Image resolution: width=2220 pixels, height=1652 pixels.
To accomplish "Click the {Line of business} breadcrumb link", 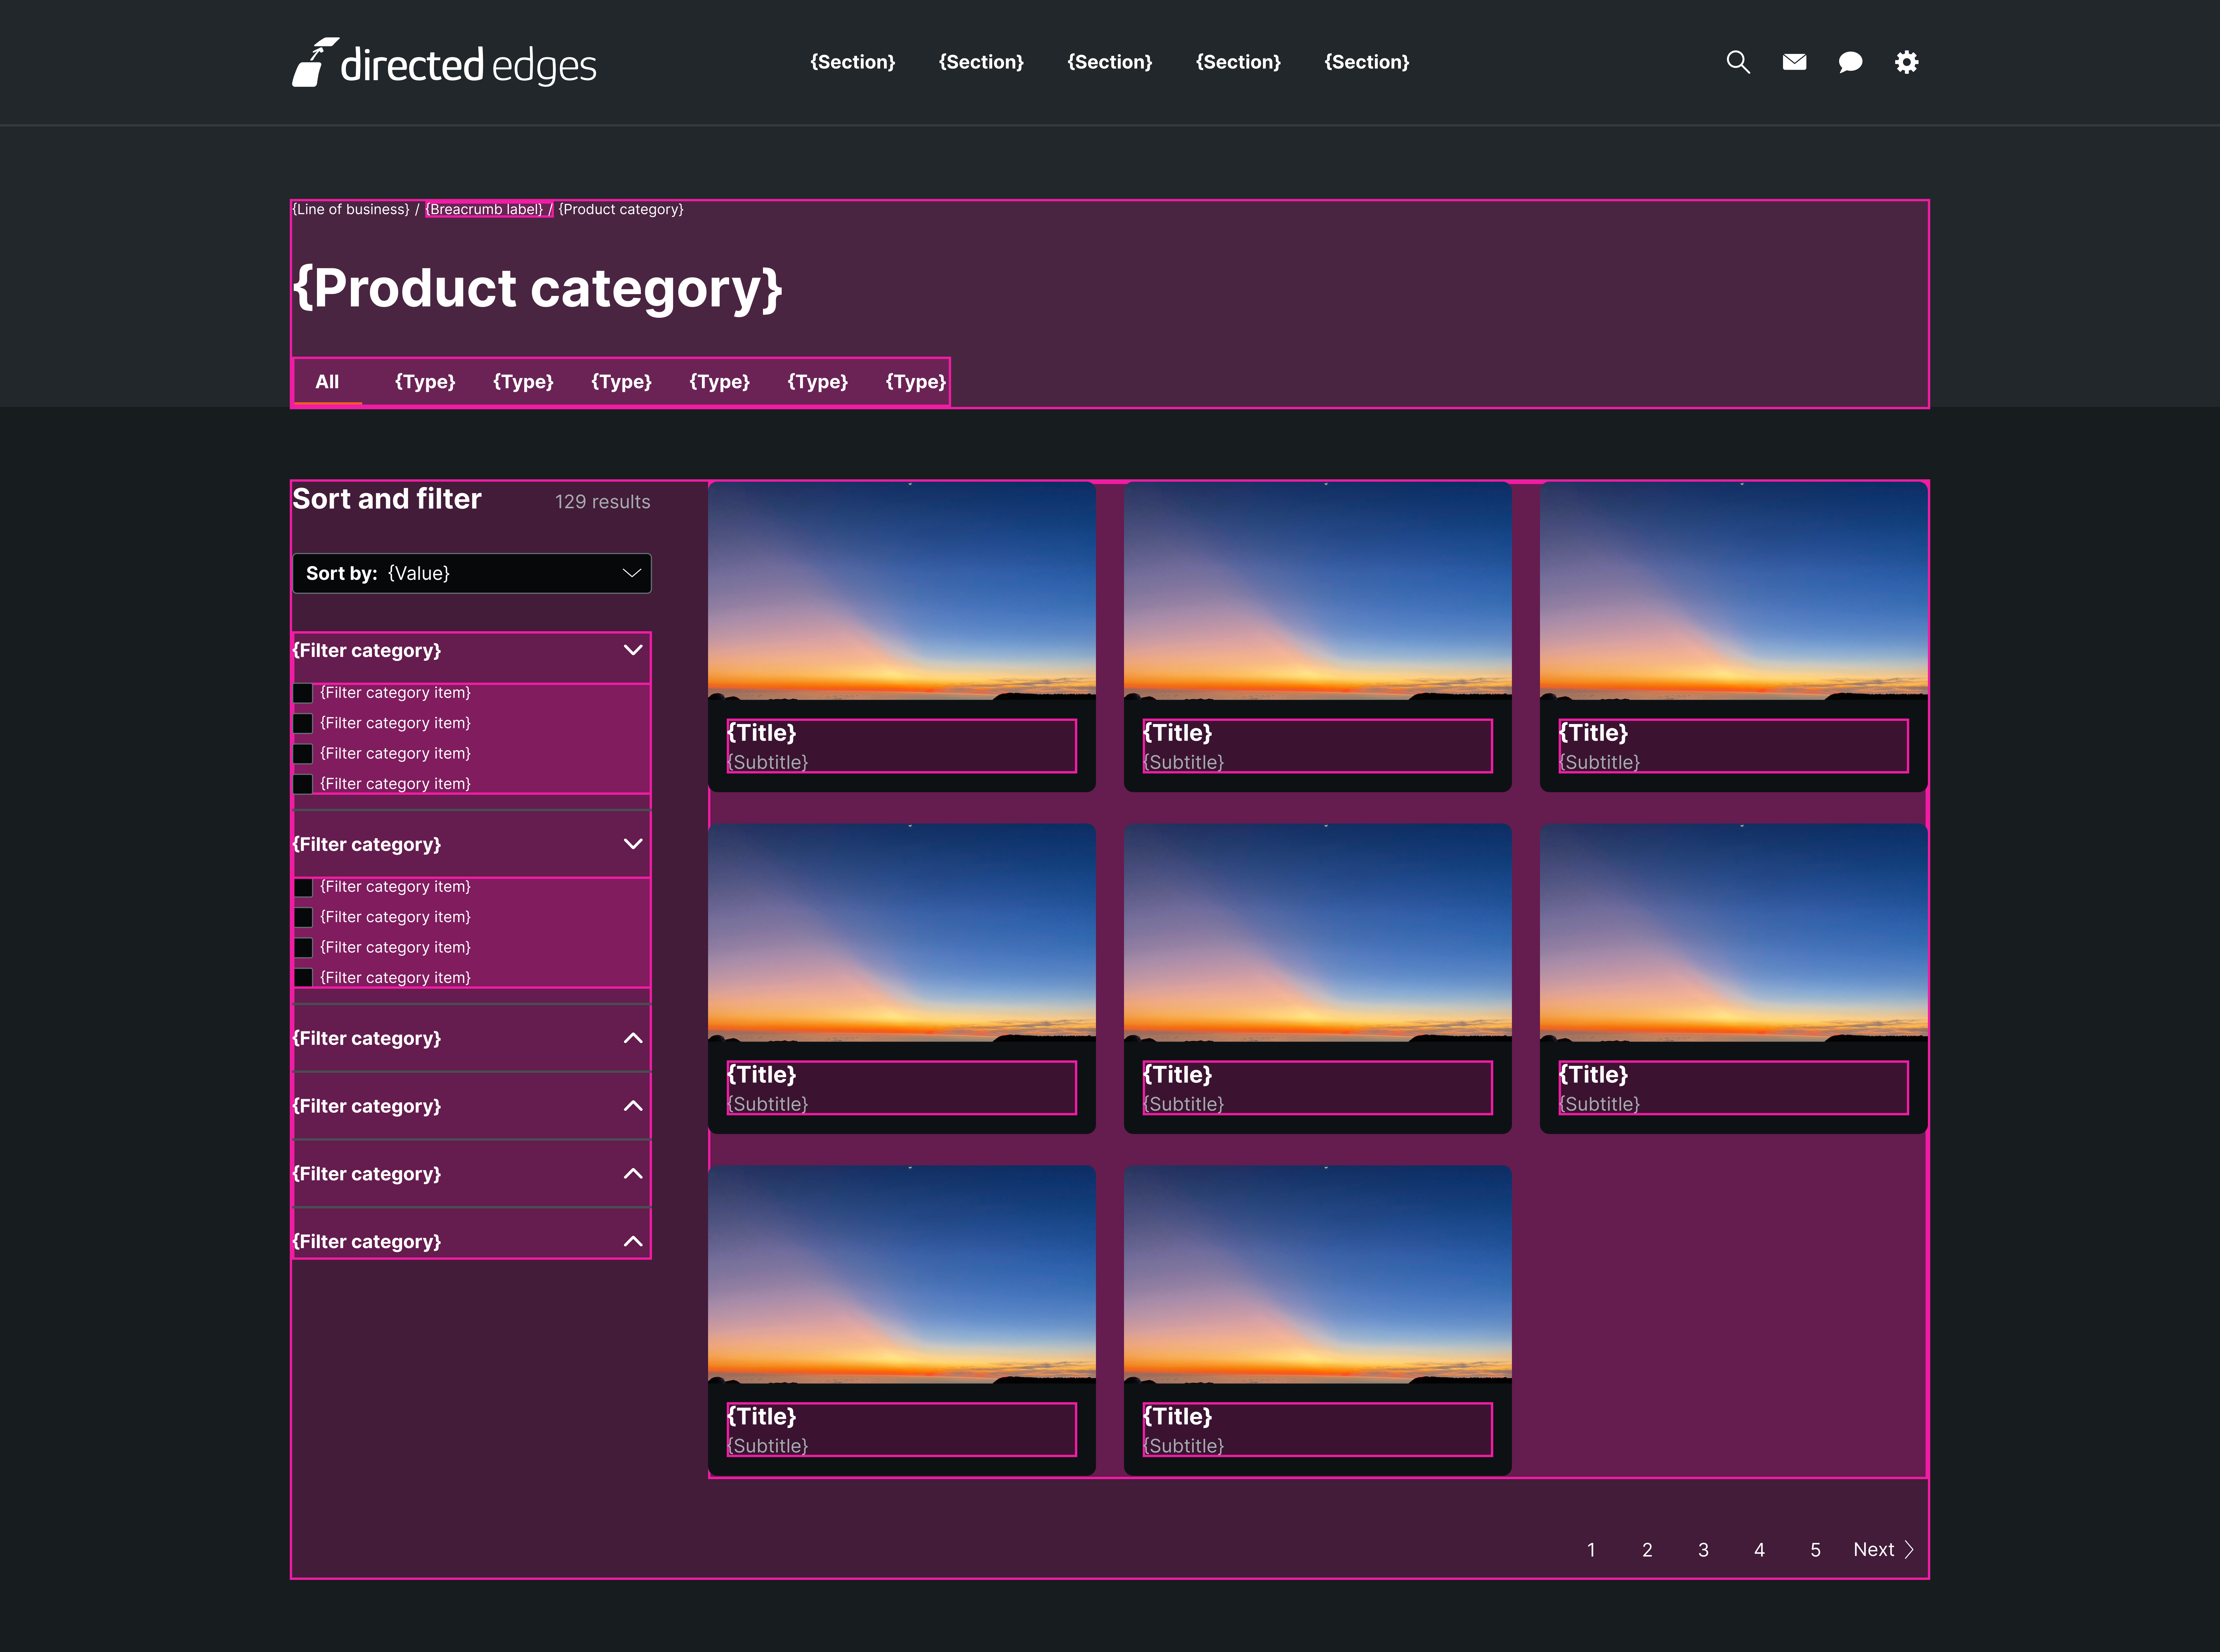I will click(x=351, y=209).
